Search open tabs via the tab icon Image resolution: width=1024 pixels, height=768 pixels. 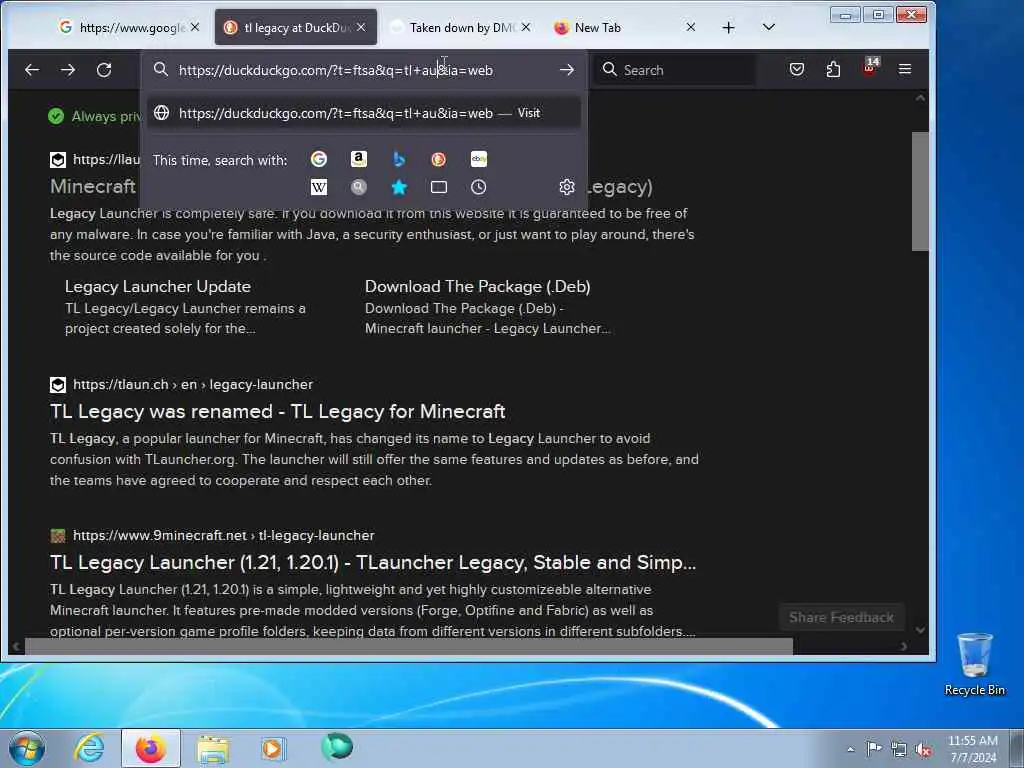tap(438, 187)
